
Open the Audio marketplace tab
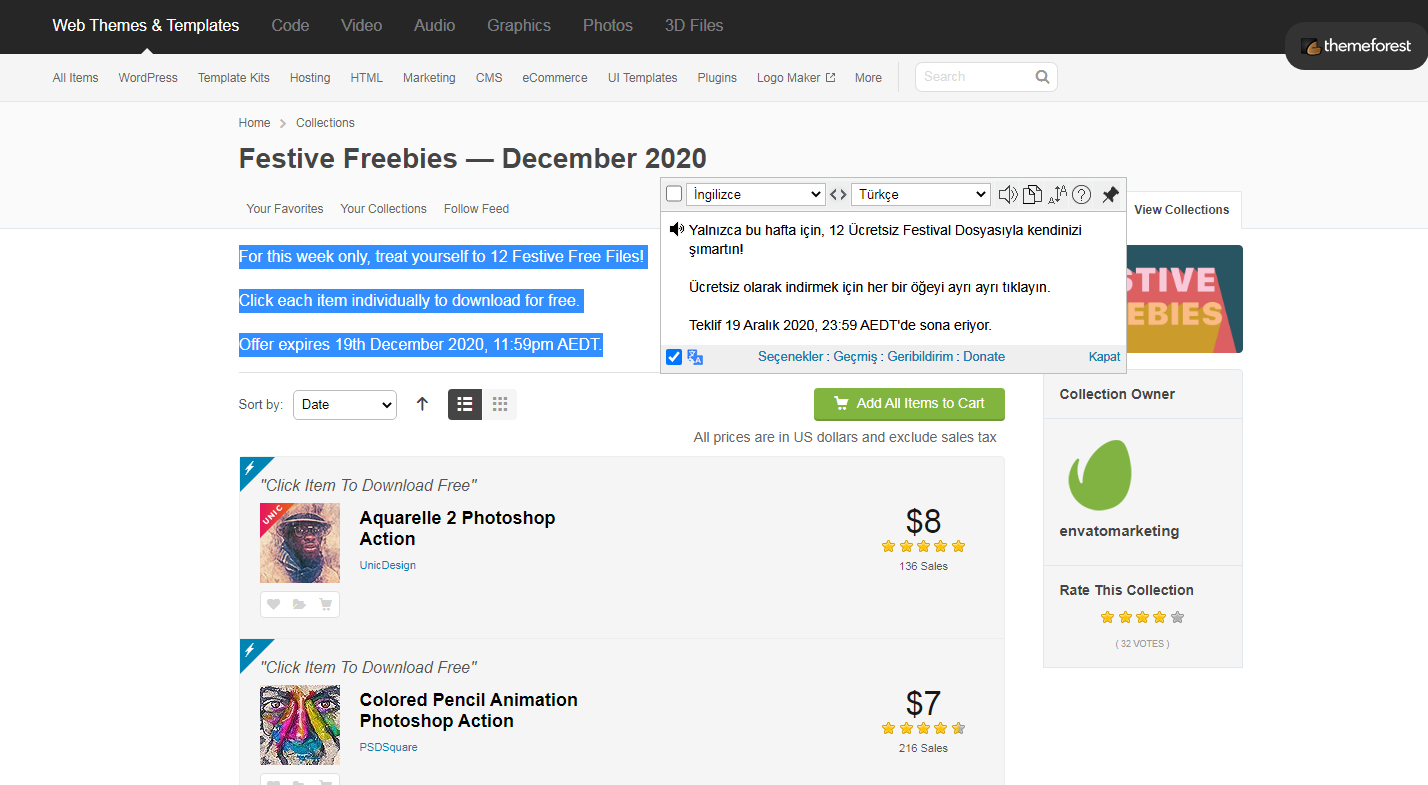tap(434, 25)
